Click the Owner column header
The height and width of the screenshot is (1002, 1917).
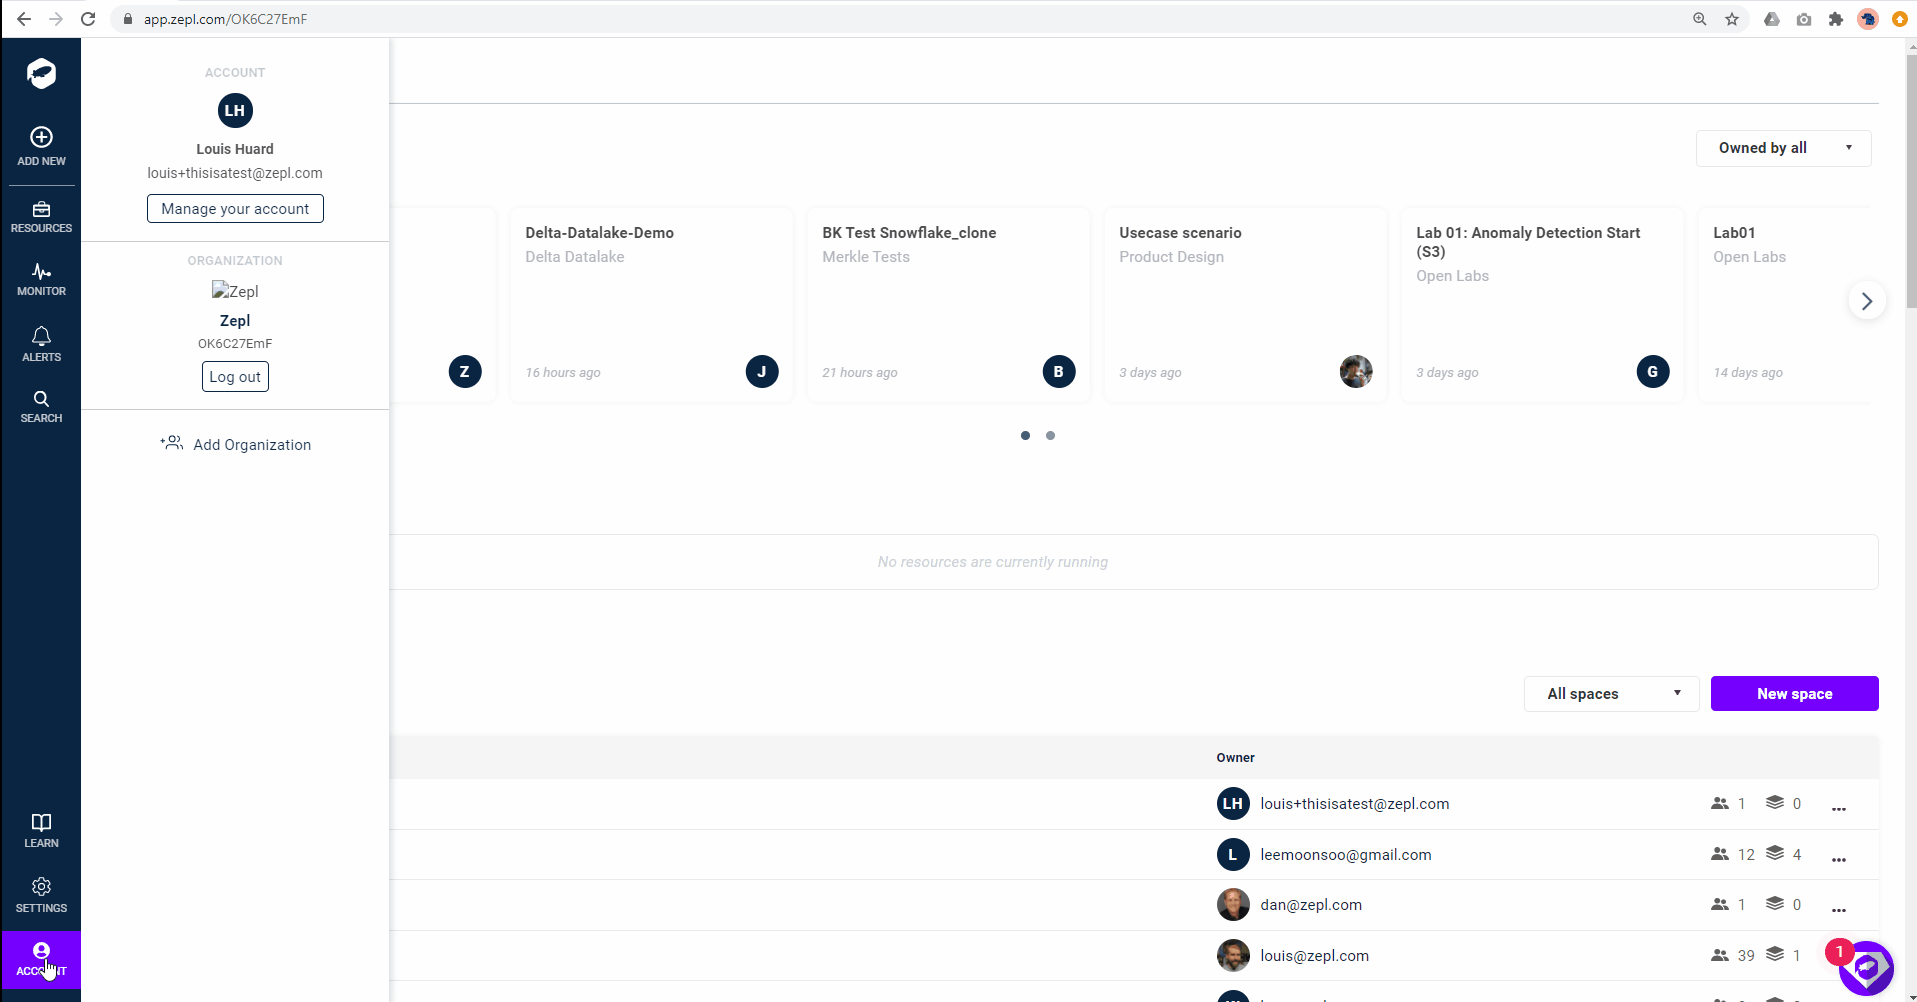point(1235,757)
